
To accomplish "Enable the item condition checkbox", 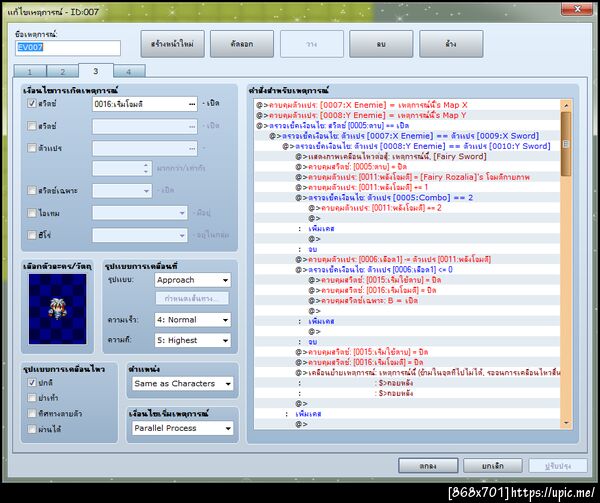I will click(x=32, y=213).
